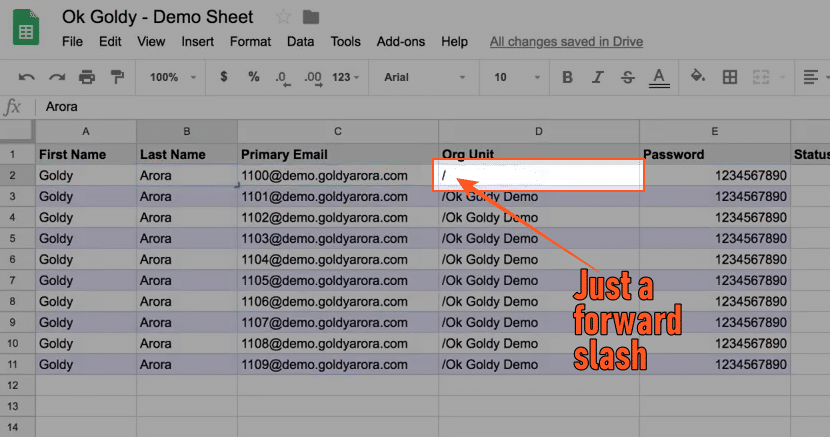This screenshot has width=830, height=437.
Task: Print the spreadsheet
Action: (87, 77)
